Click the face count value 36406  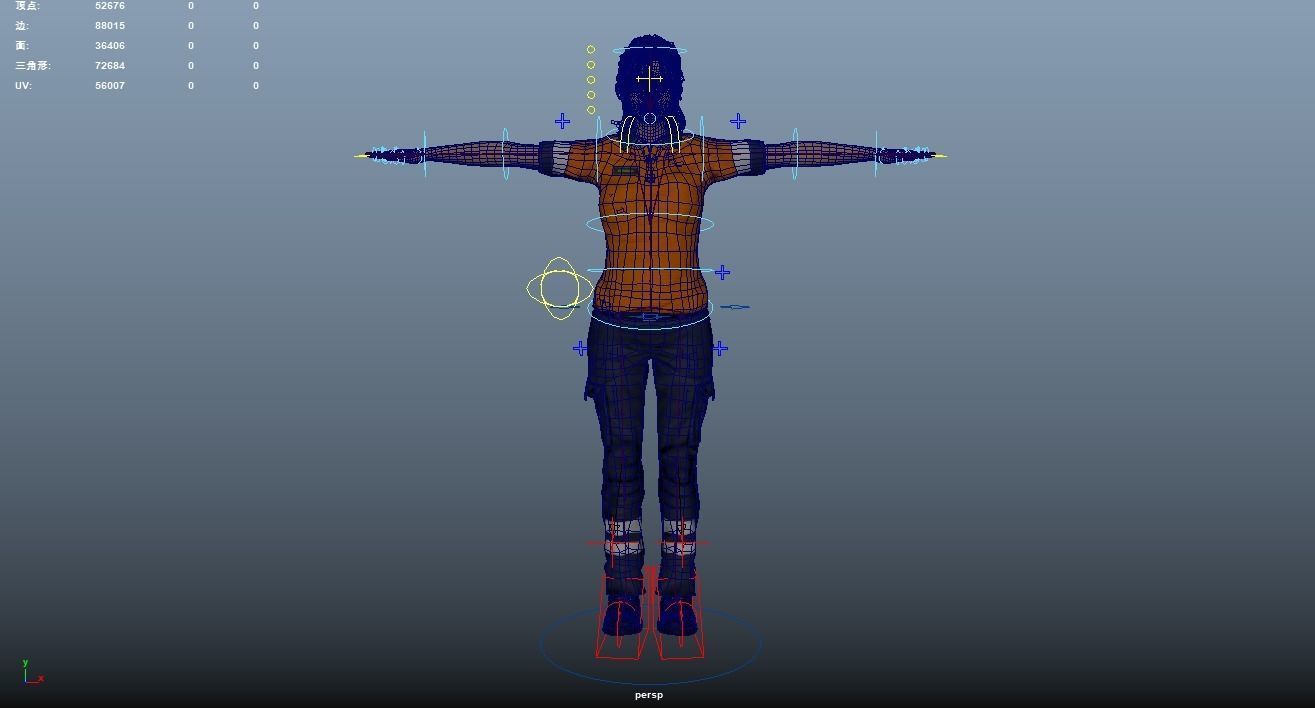coord(110,46)
